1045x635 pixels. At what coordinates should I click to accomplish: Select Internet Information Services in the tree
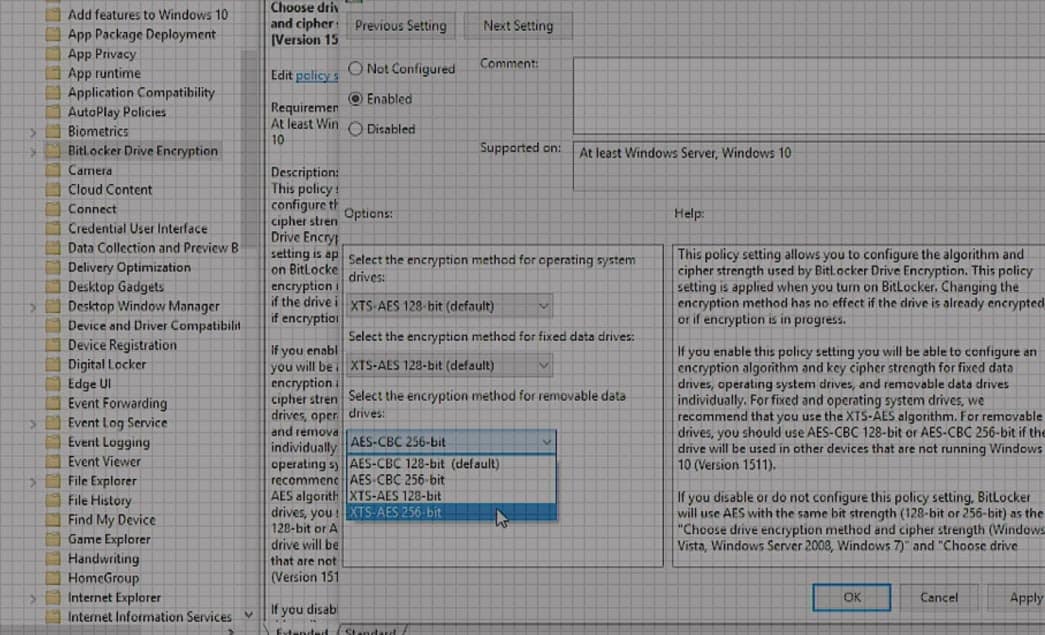pyautogui.click(x=150, y=616)
